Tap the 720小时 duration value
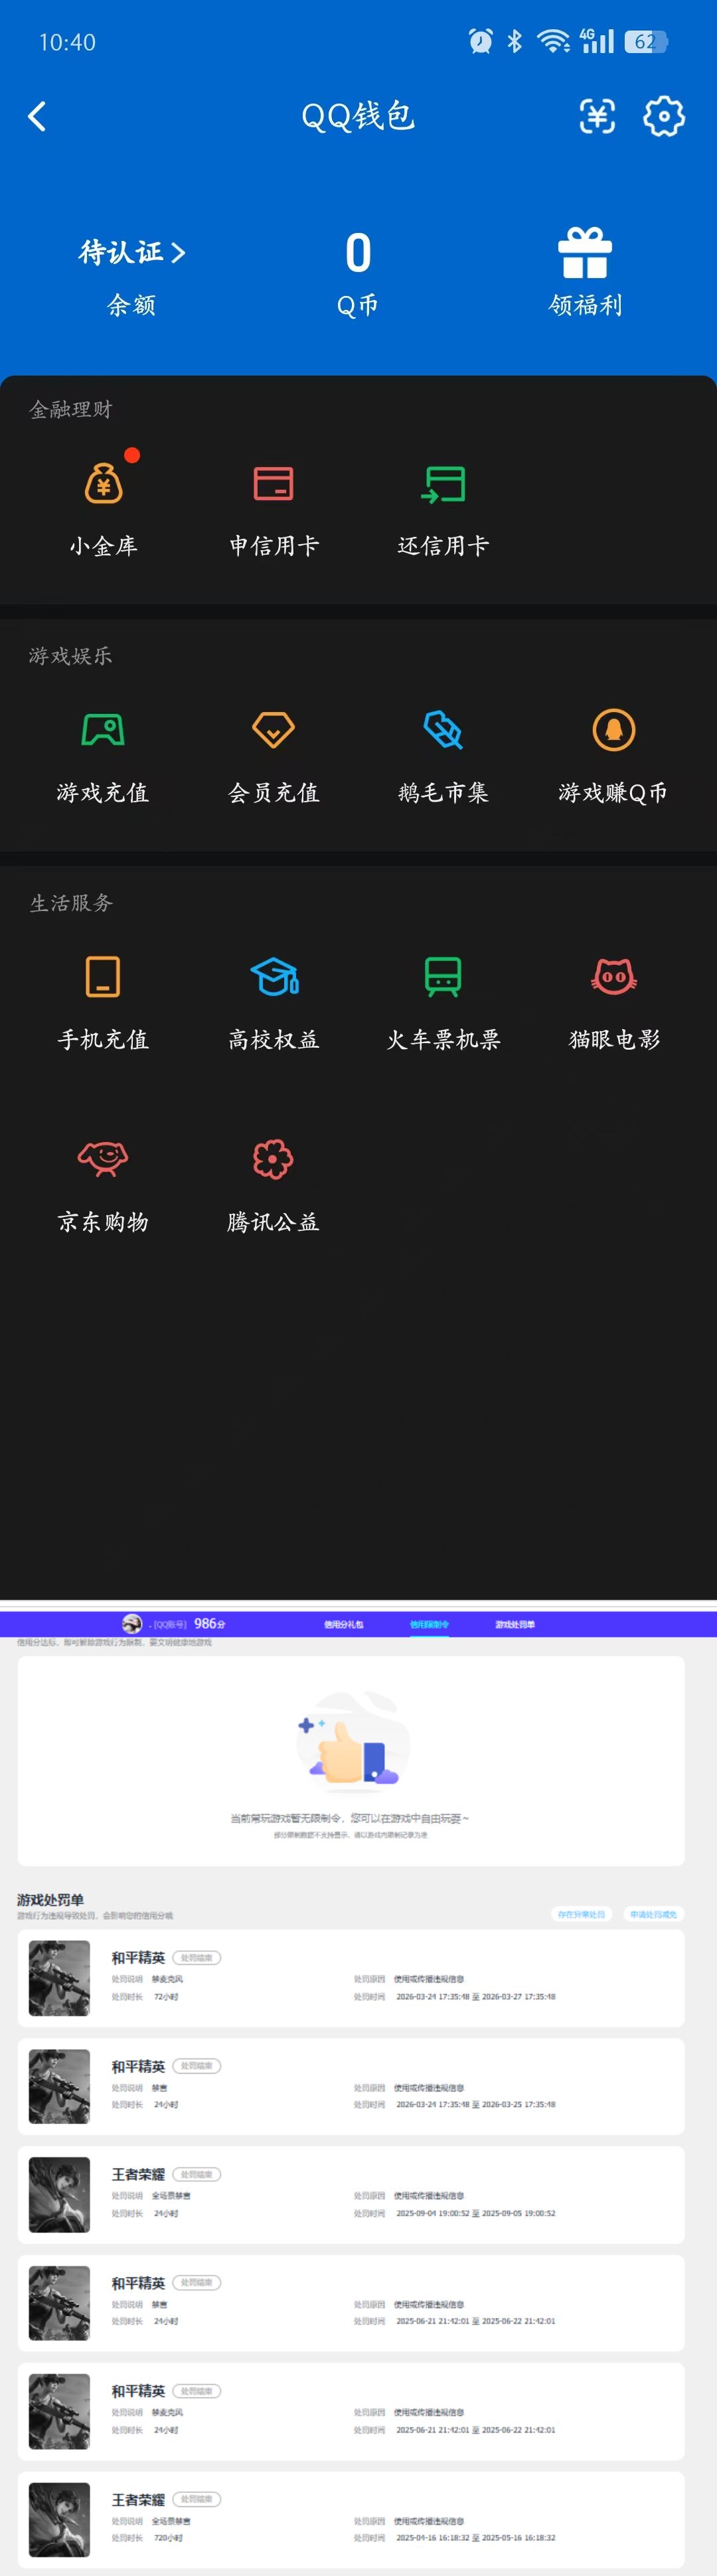717x2576 pixels. coord(168,2537)
